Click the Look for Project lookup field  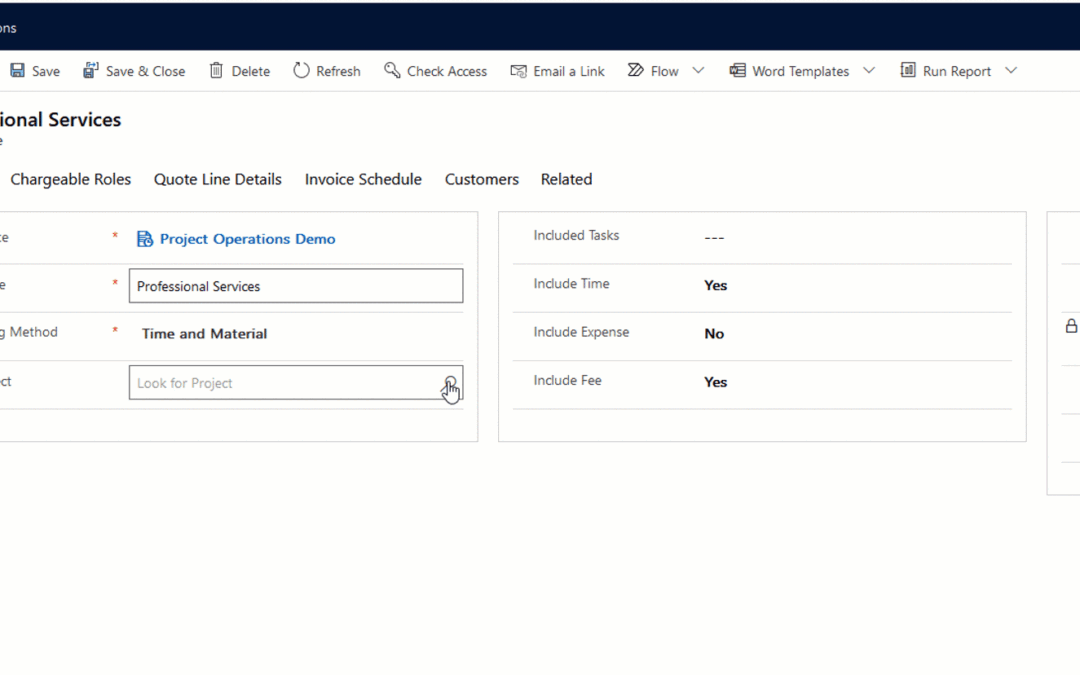(296, 382)
